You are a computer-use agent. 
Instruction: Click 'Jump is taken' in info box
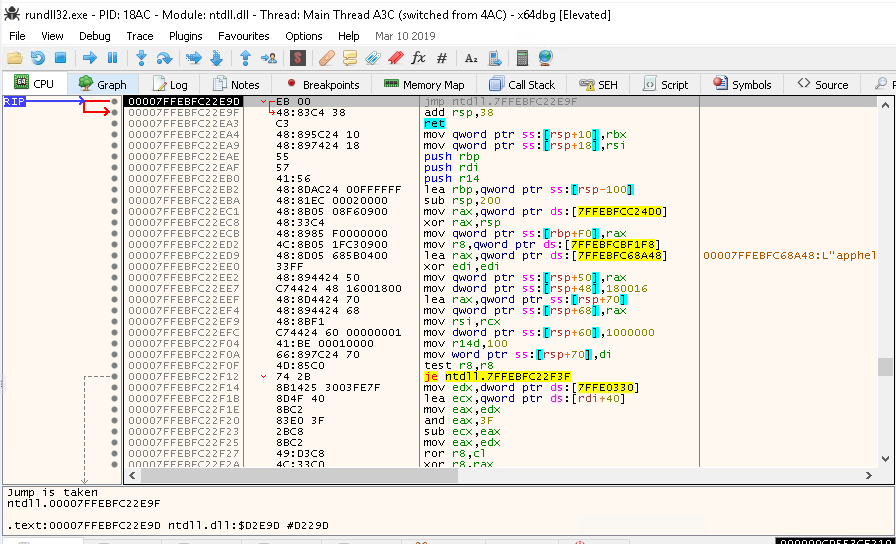coord(53,492)
